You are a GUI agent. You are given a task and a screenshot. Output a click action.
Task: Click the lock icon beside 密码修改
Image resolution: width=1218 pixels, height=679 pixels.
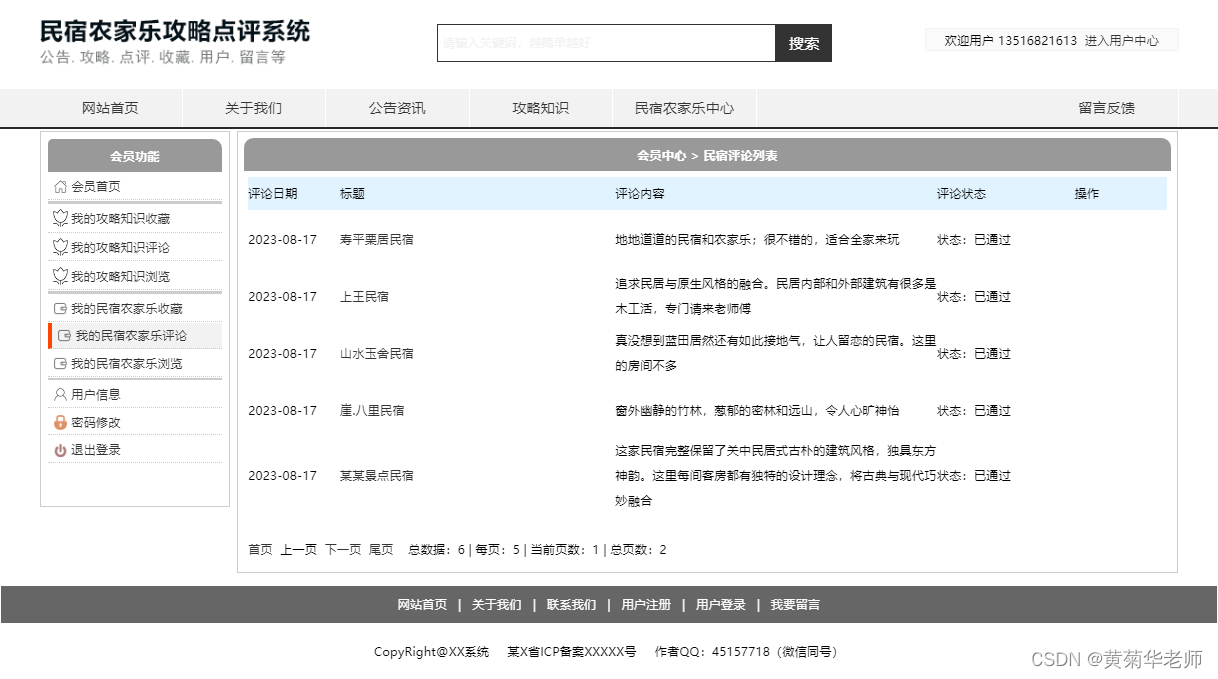point(59,421)
